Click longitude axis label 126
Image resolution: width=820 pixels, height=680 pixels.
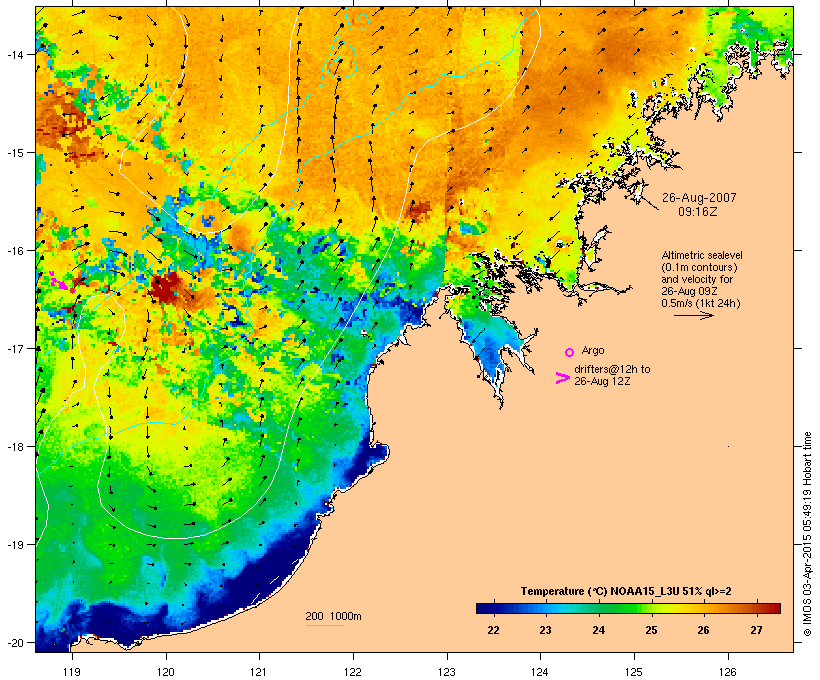(x=728, y=672)
